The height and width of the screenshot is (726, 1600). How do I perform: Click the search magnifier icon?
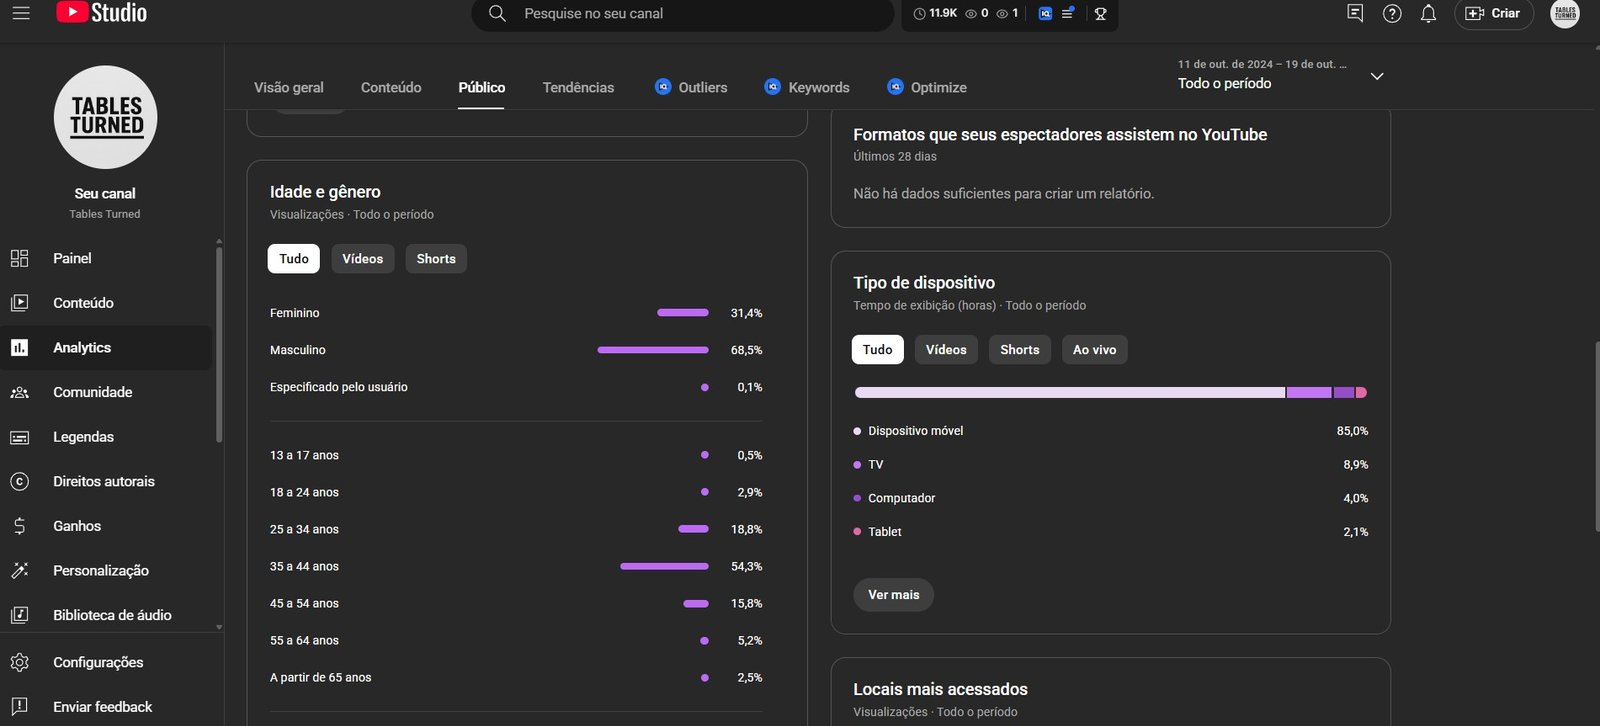pos(497,13)
